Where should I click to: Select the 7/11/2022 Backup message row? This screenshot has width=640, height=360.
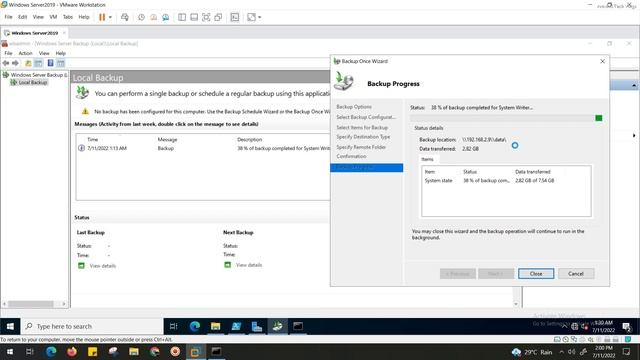click(x=203, y=148)
